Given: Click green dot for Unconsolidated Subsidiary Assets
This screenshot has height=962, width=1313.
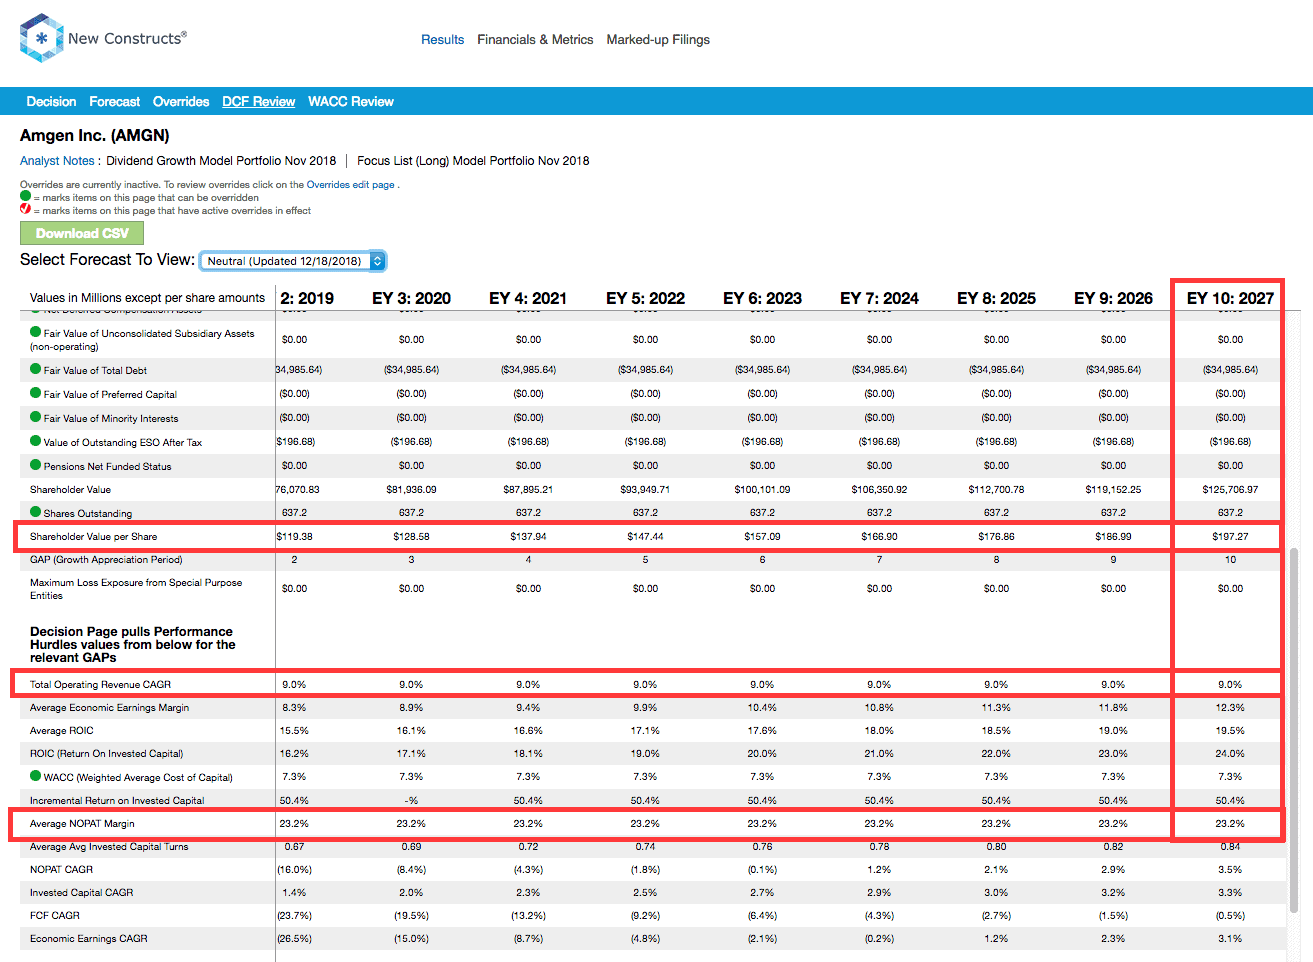Looking at the screenshot, I should (36, 332).
